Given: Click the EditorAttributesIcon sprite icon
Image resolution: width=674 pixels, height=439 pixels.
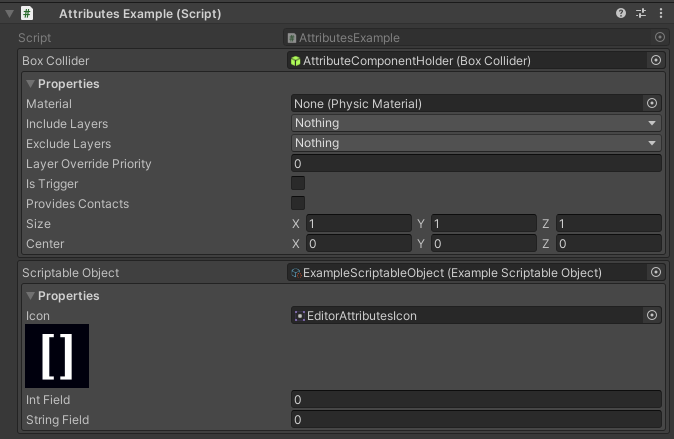Looking at the screenshot, I should [x=300, y=316].
